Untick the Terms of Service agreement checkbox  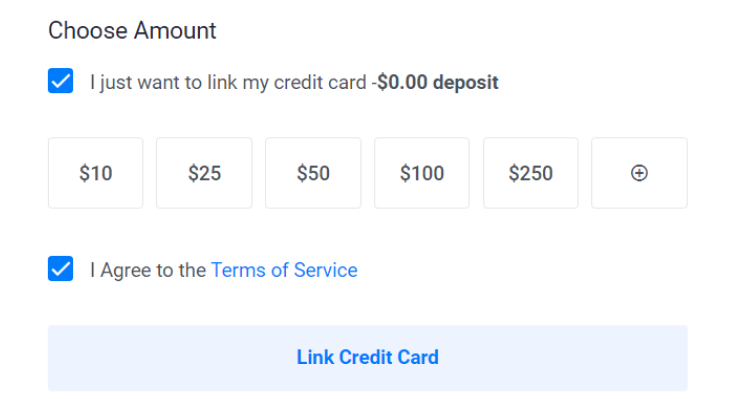pyautogui.click(x=61, y=268)
